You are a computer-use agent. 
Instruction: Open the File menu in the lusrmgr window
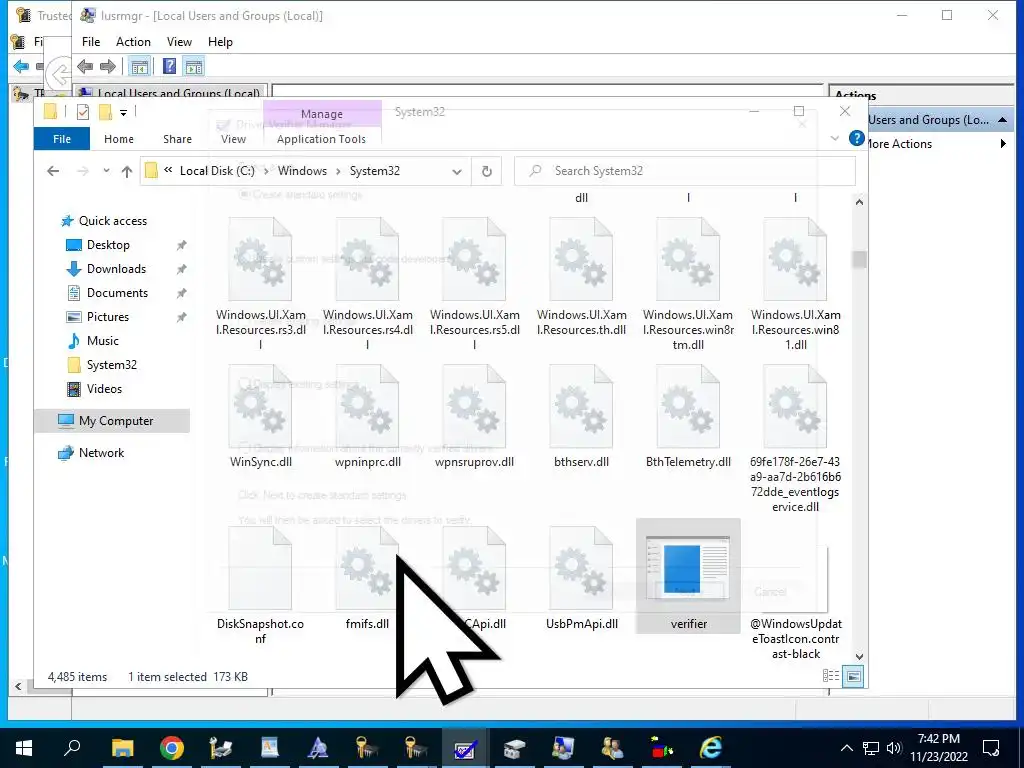pyautogui.click(x=91, y=42)
